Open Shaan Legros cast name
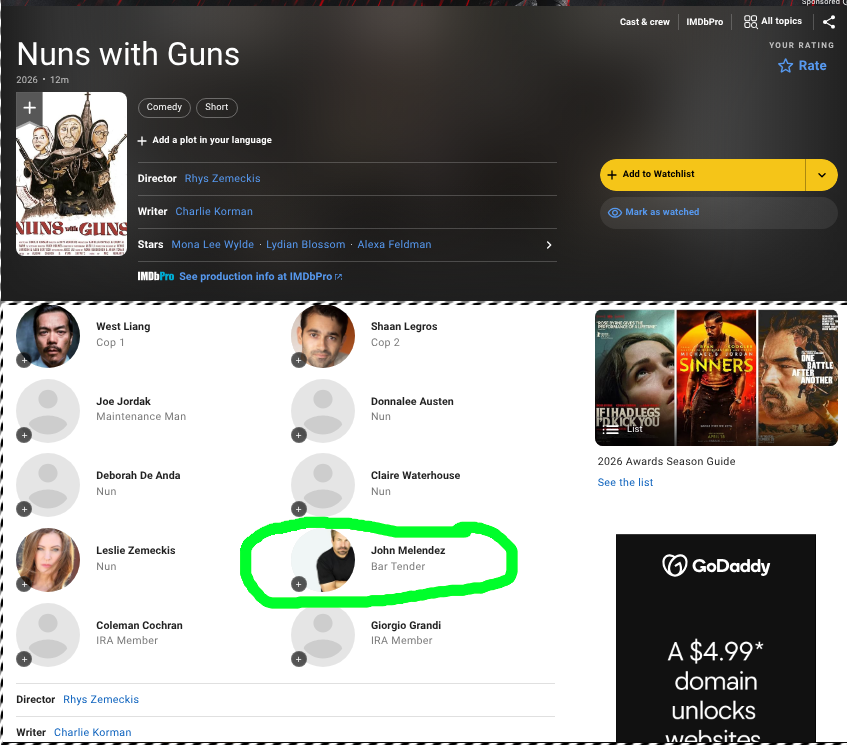The image size is (847, 745). [x=404, y=327]
